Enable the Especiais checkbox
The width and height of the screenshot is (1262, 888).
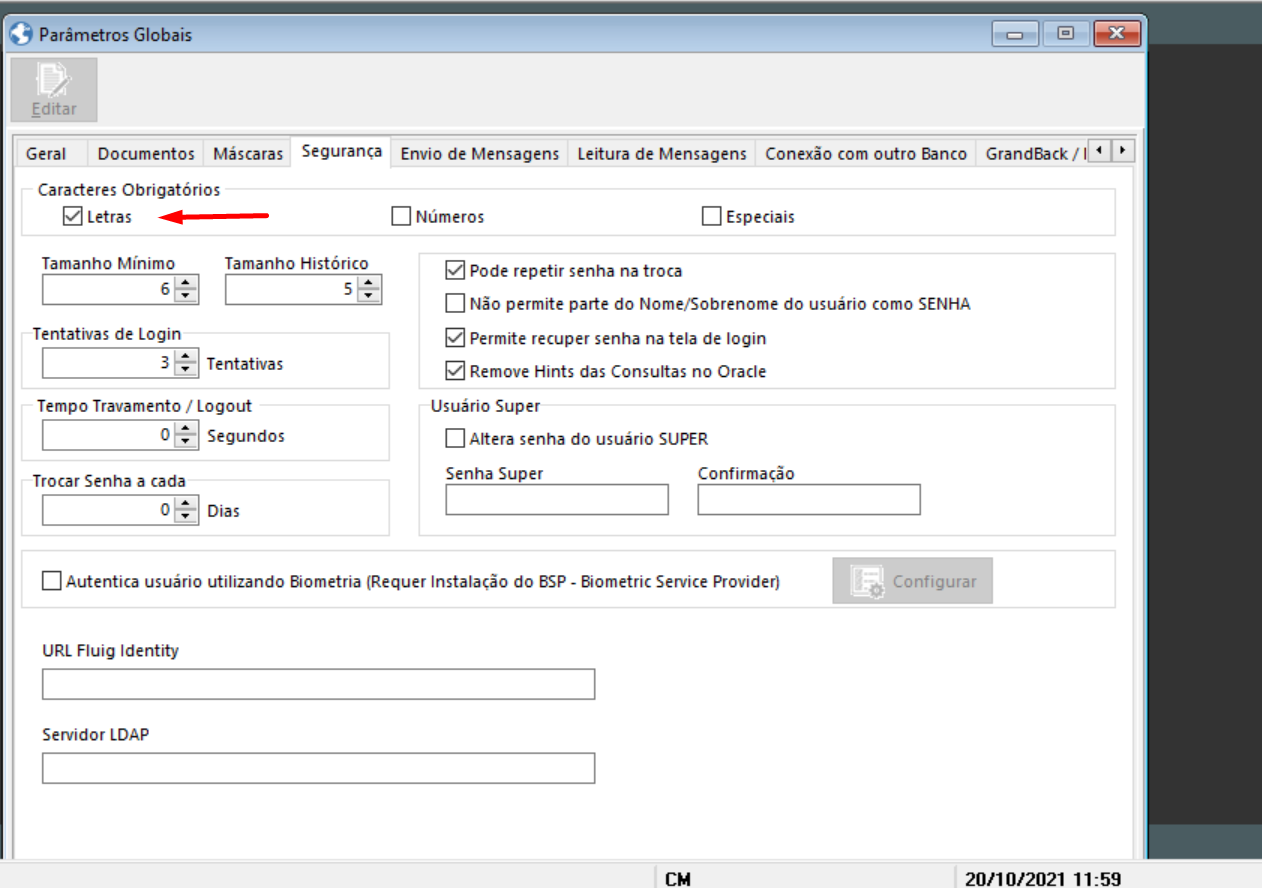pyautogui.click(x=712, y=216)
